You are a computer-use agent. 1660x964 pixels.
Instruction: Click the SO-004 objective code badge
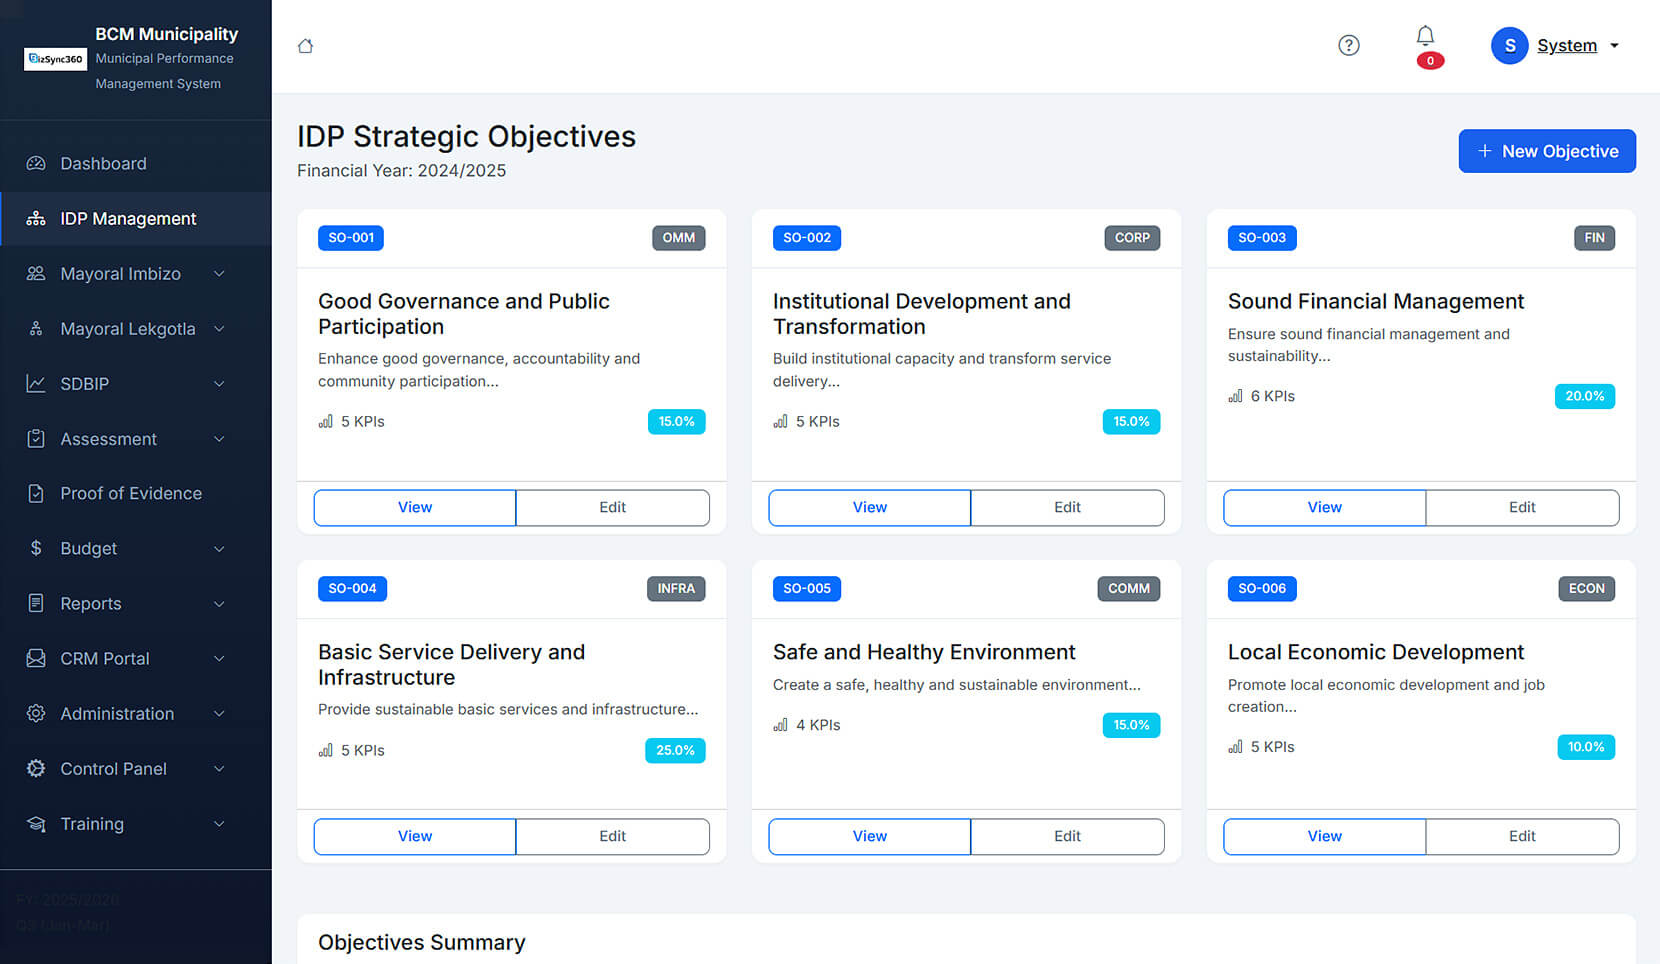(352, 588)
